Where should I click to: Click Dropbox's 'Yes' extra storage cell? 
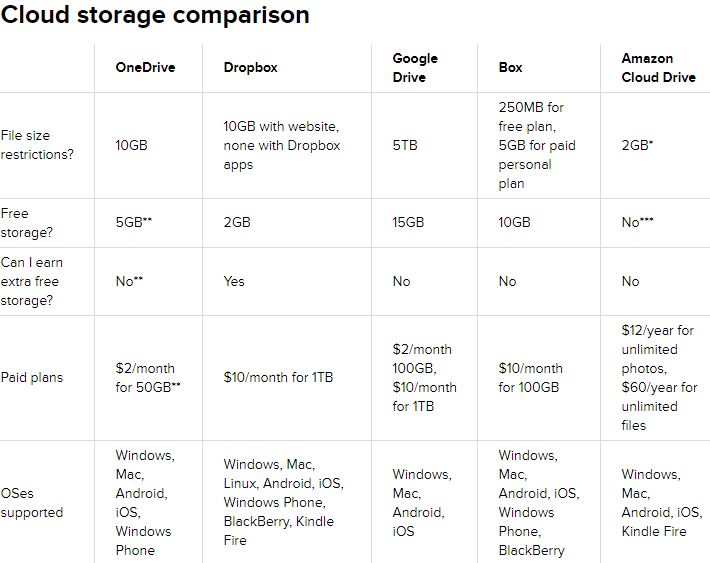click(x=234, y=281)
